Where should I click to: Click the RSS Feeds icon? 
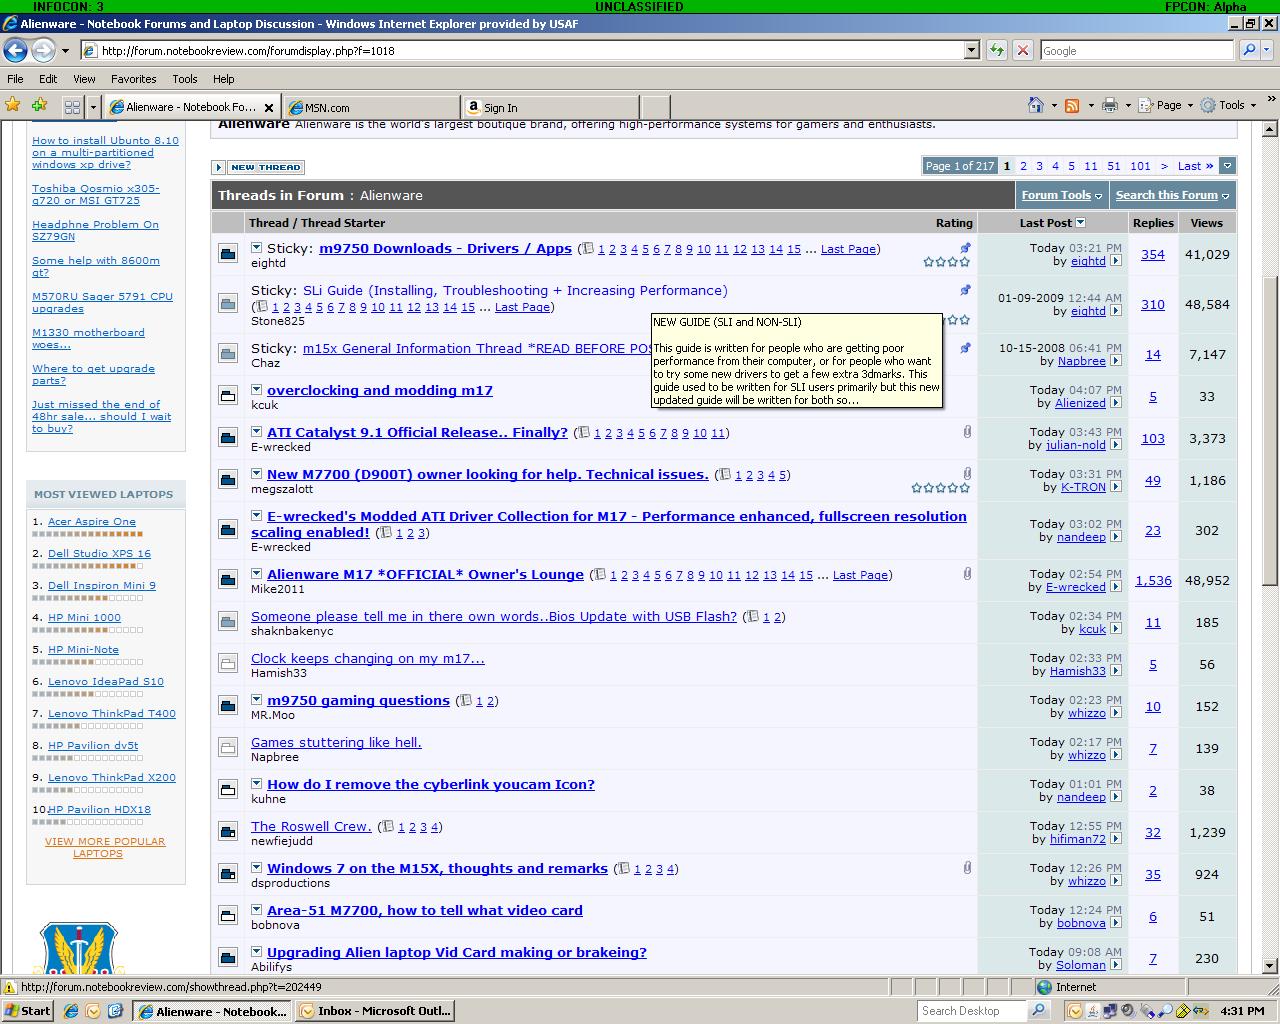pyautogui.click(x=1072, y=105)
